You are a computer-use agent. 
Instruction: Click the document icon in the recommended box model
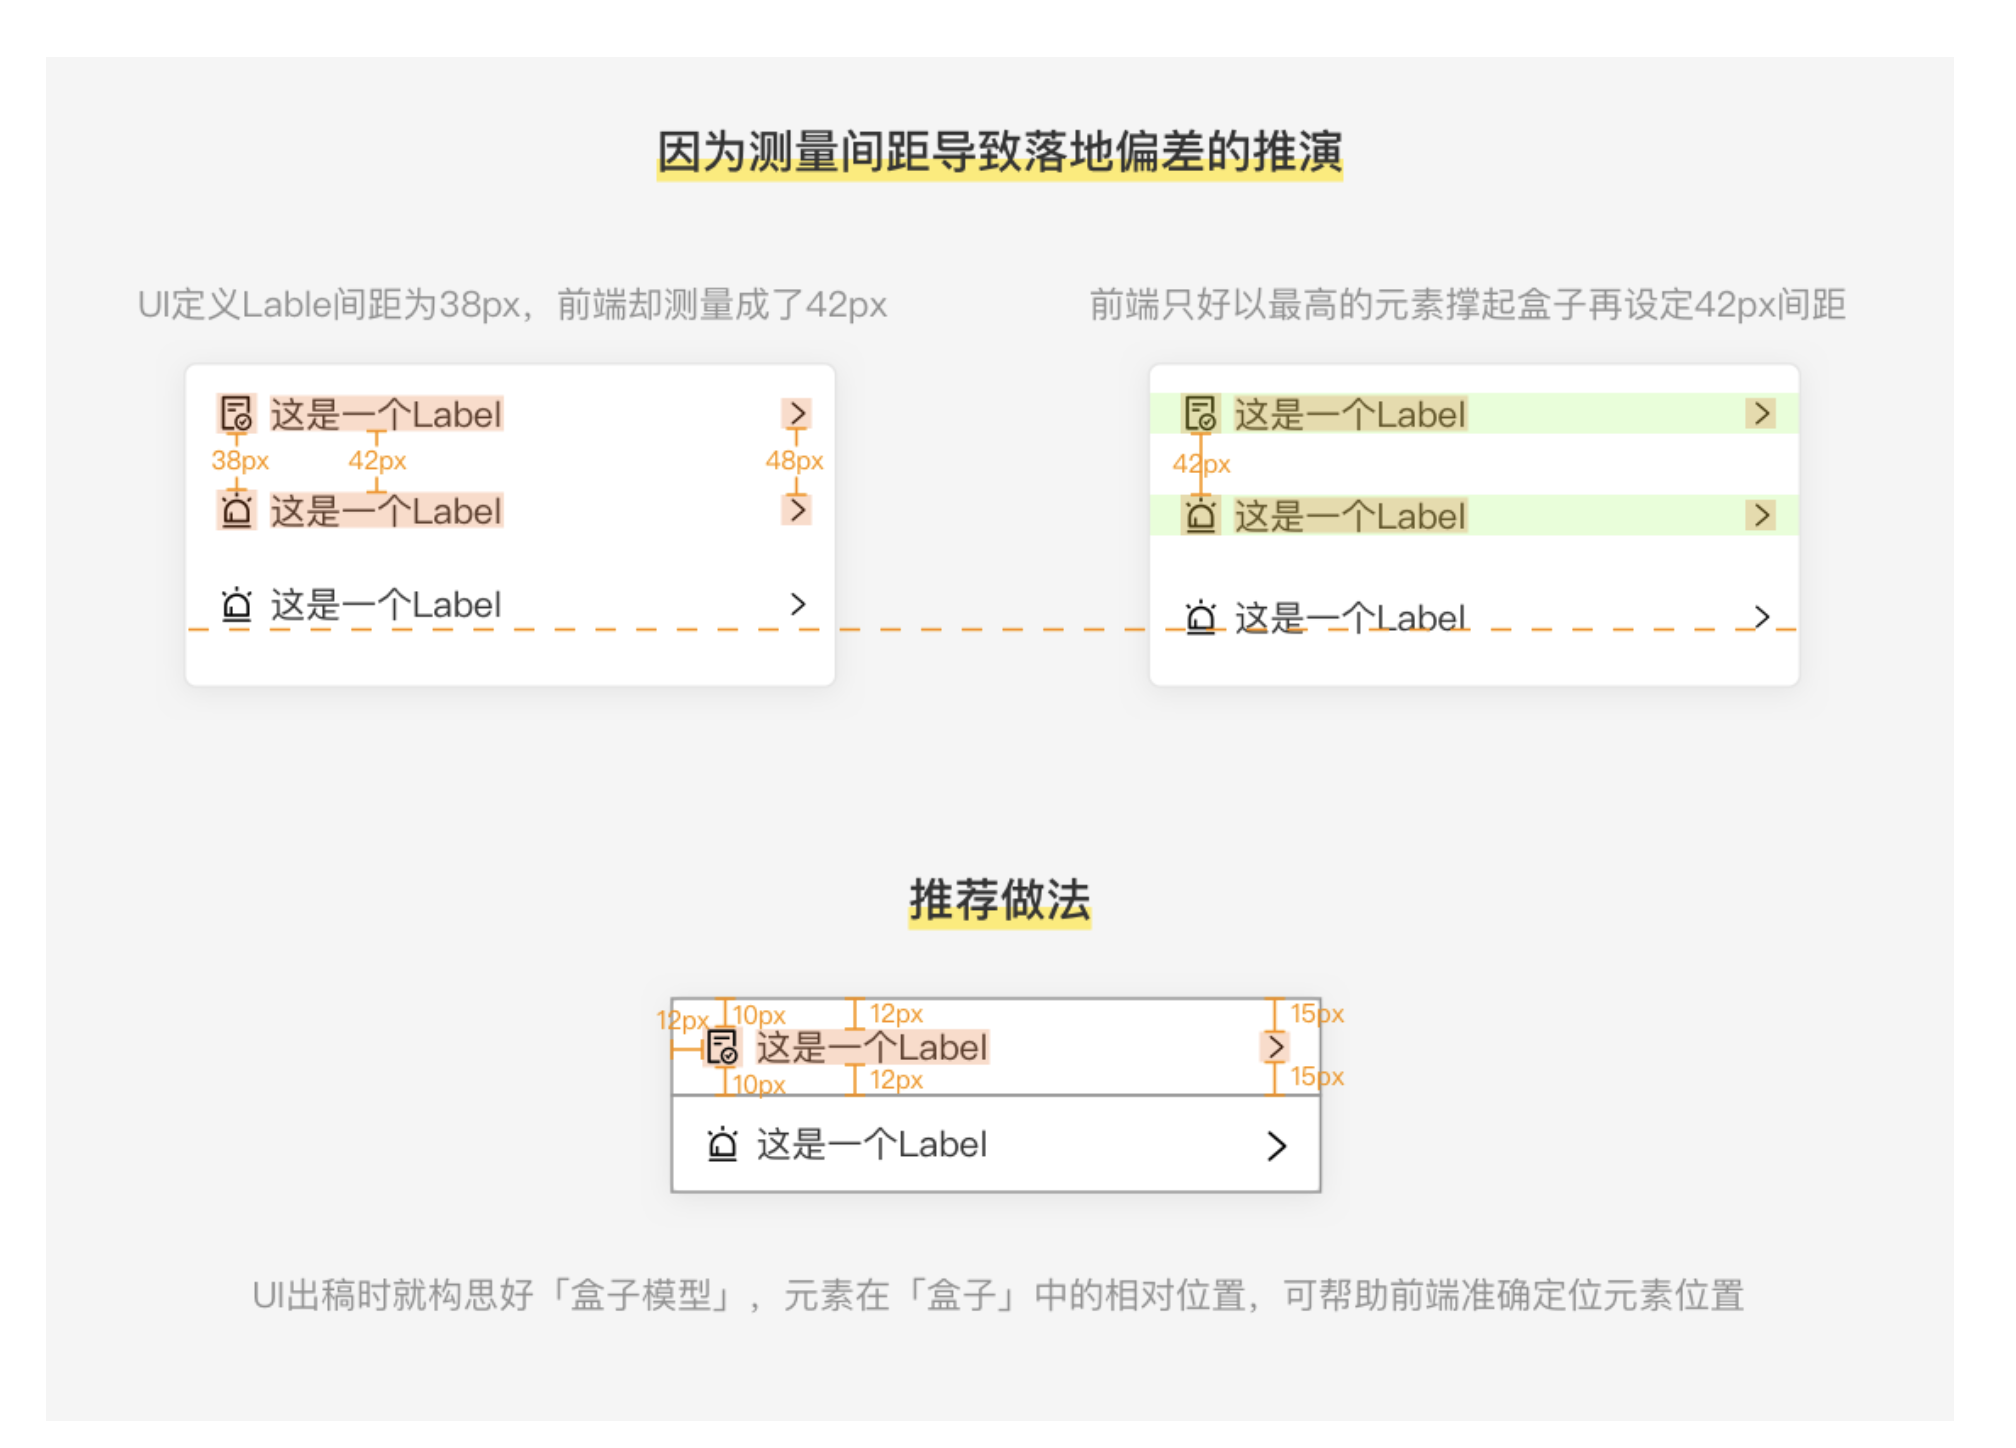pyautogui.click(x=722, y=1048)
